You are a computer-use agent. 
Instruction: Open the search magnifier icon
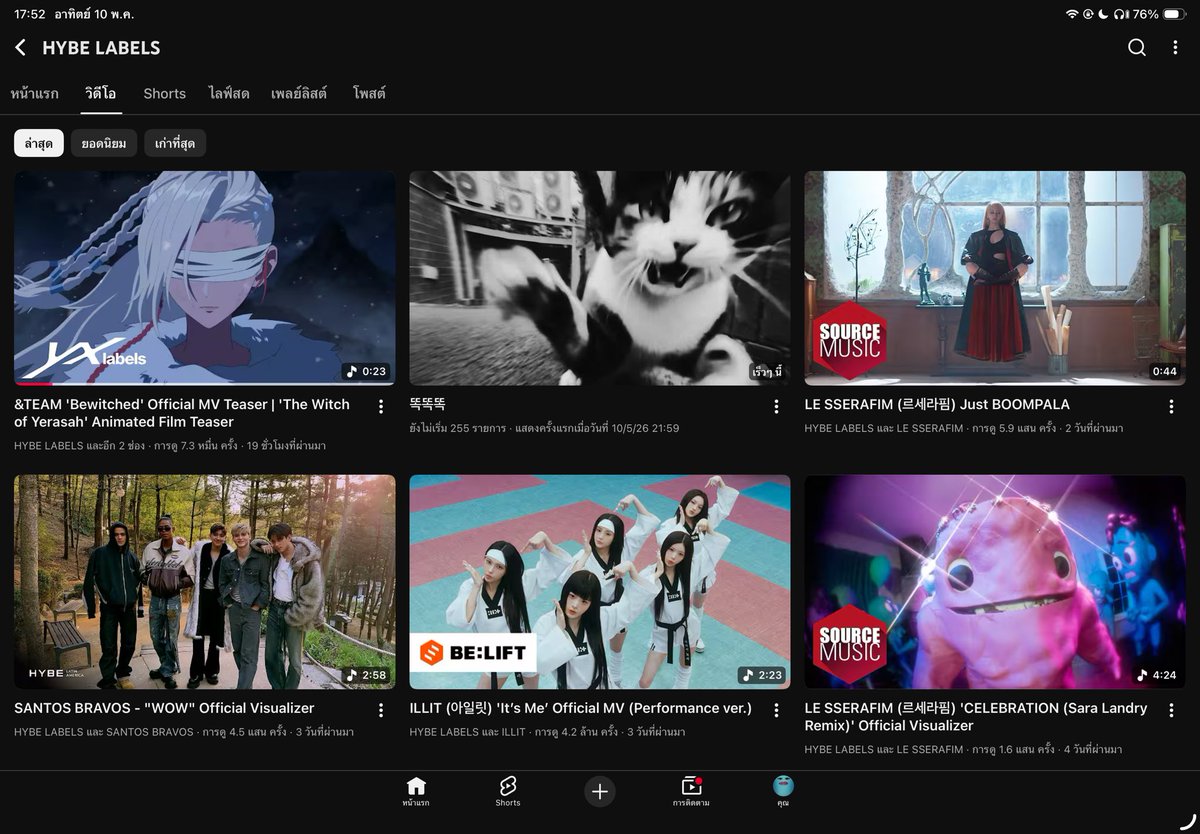click(x=1137, y=47)
